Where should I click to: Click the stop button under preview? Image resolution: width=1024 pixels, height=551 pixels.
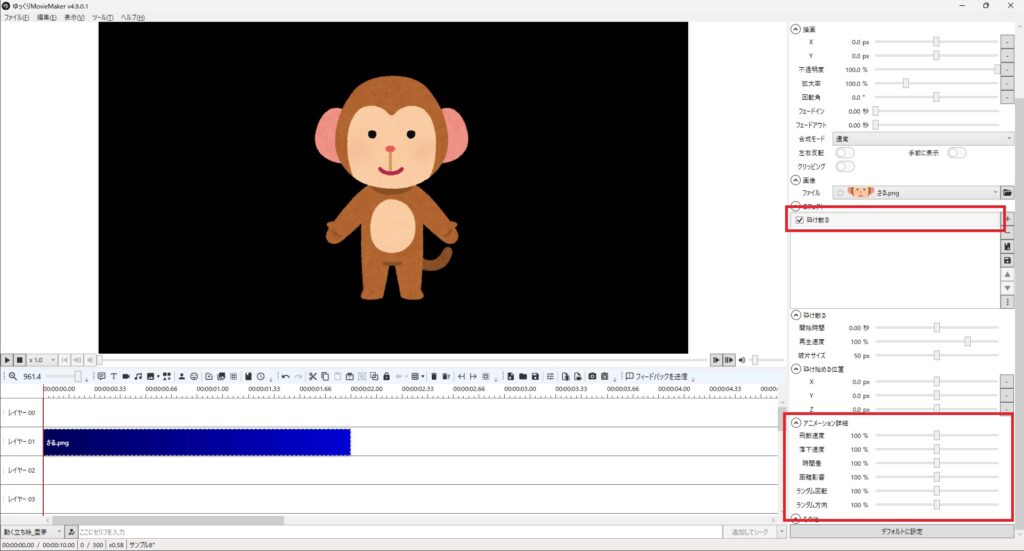point(20,360)
